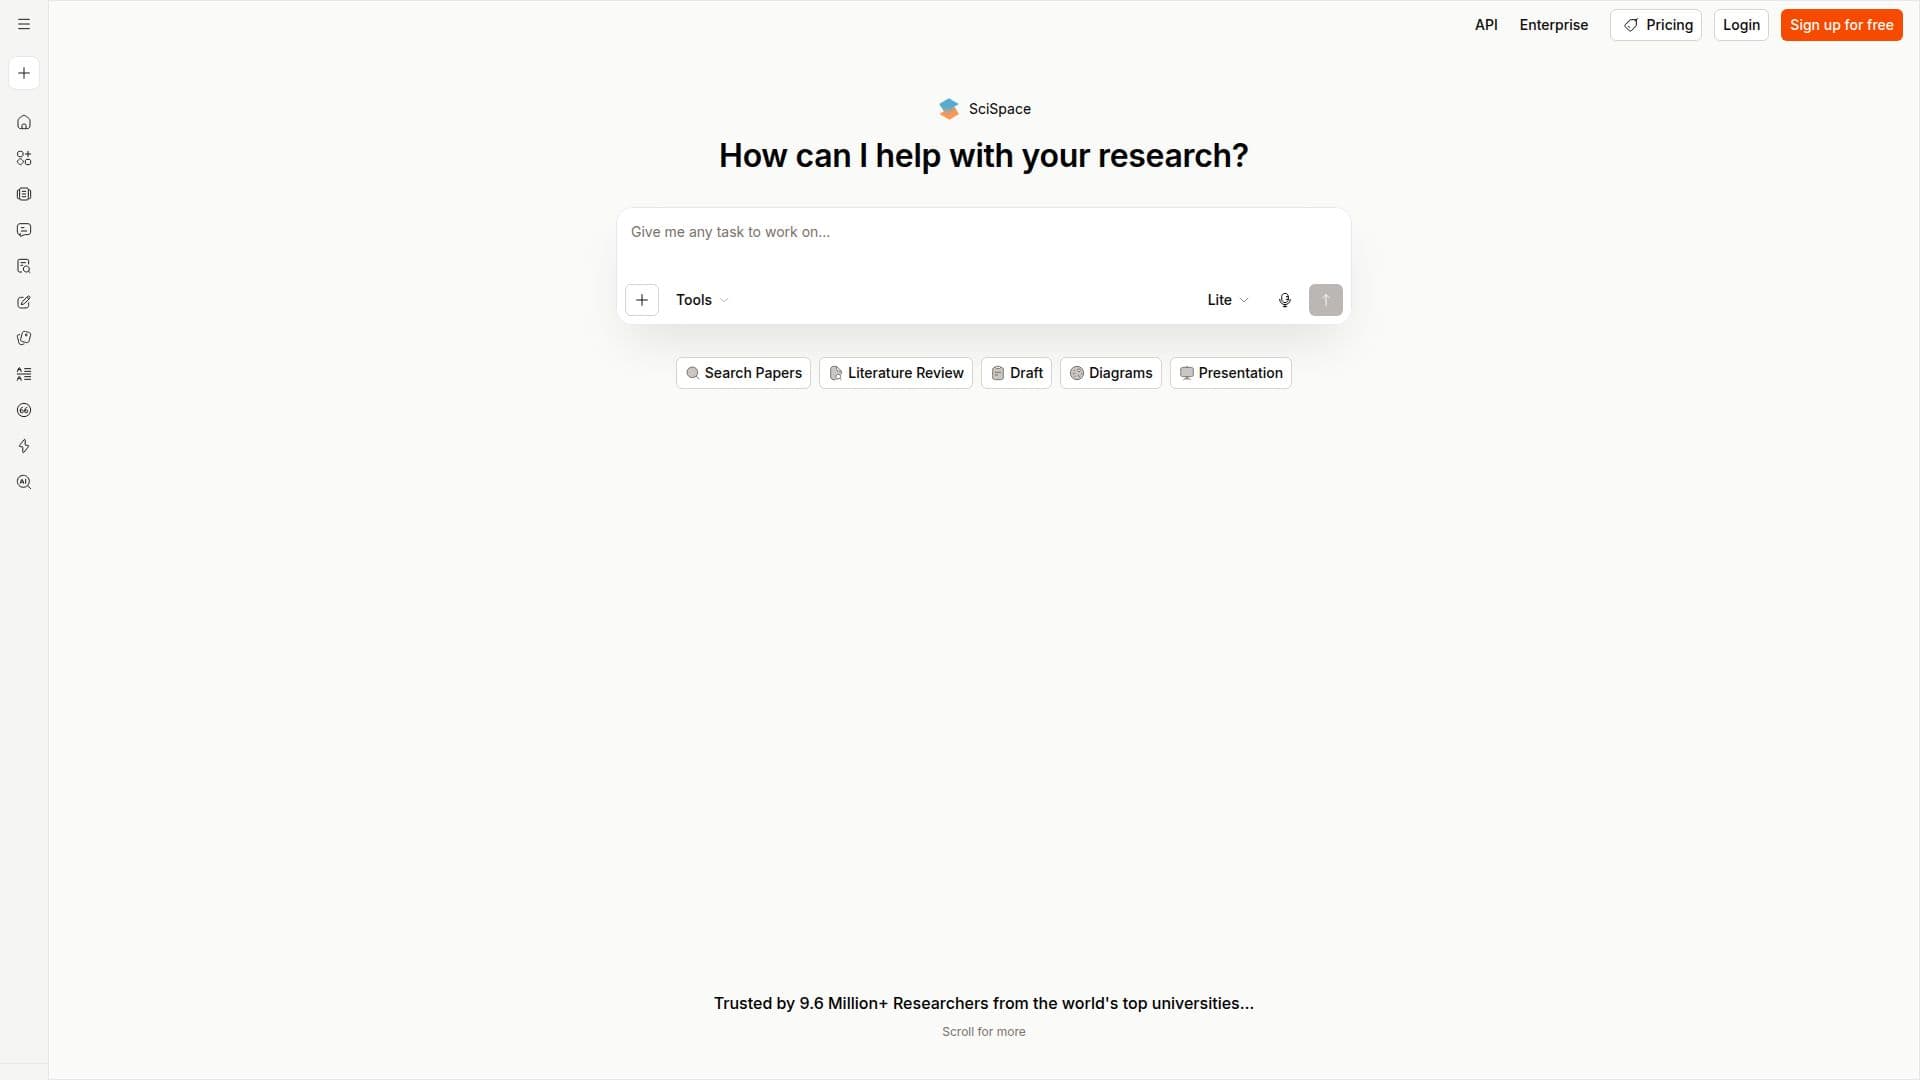Click Sign up for free button
Viewport: 1920px width, 1080px height.
1842,25
